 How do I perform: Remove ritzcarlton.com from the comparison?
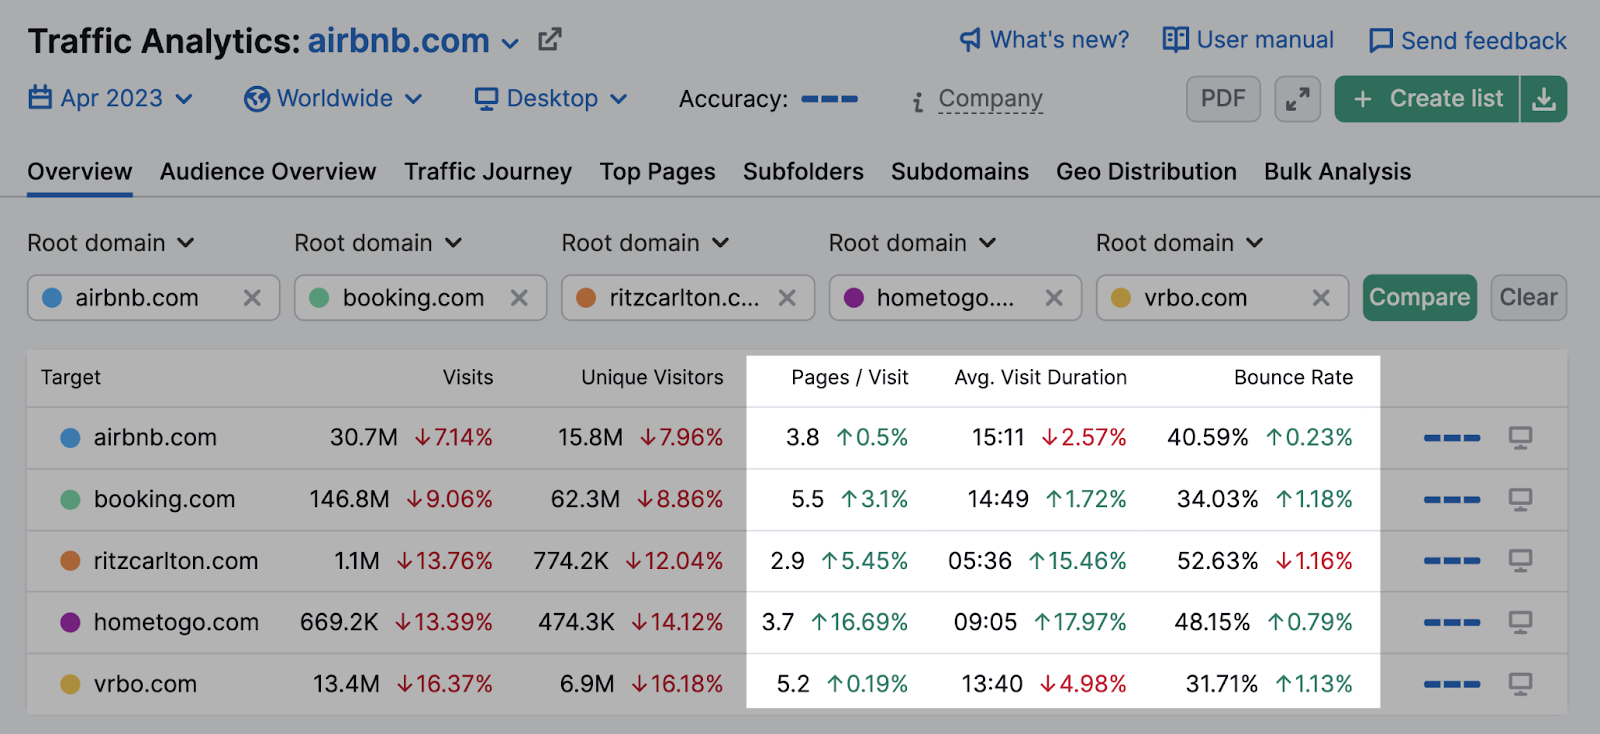click(787, 298)
